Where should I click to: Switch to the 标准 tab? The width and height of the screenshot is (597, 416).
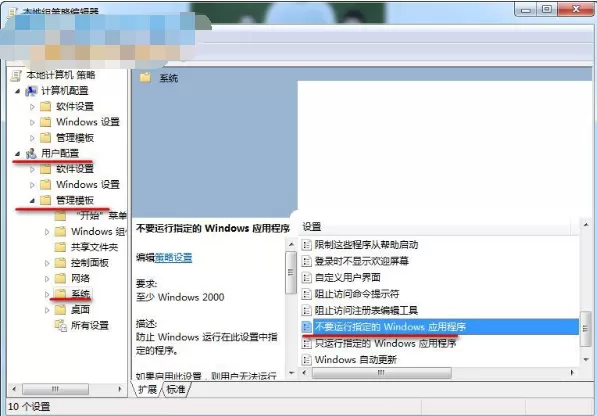click(176, 389)
